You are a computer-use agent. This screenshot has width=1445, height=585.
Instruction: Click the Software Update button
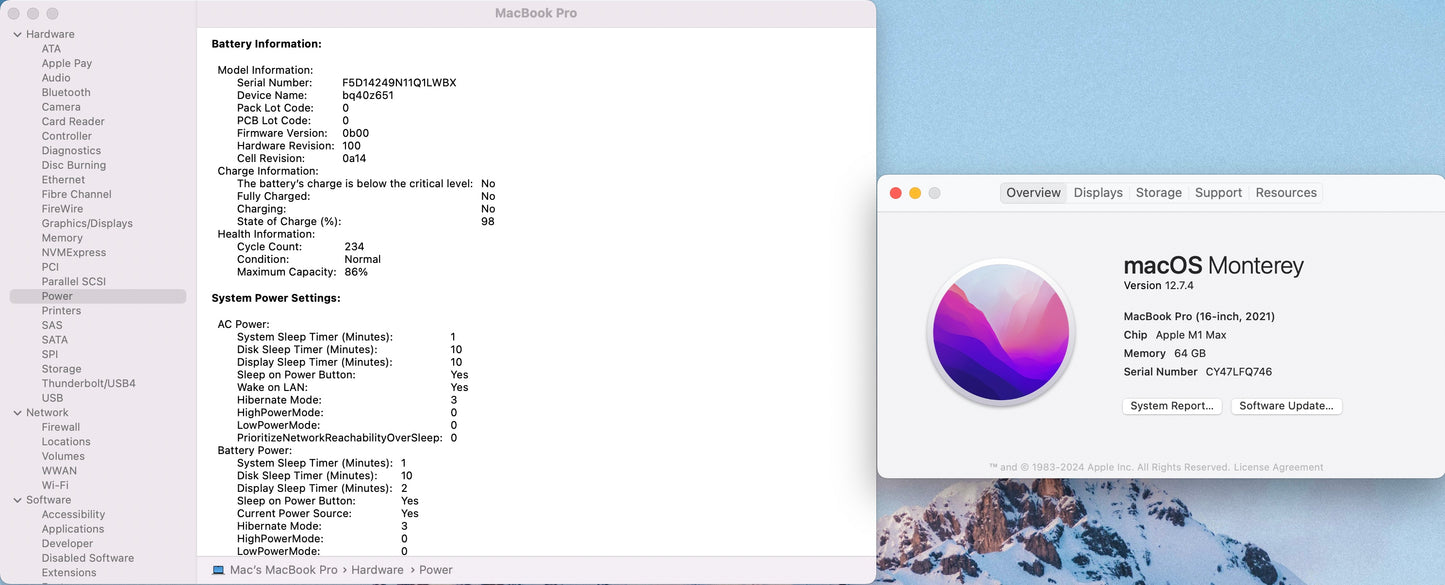click(x=1286, y=406)
